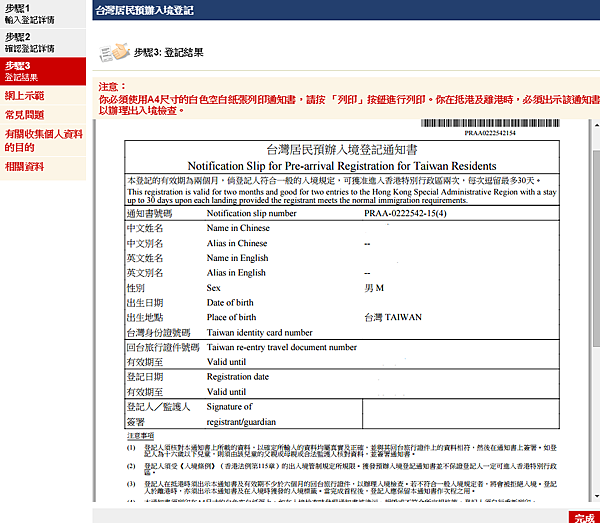The image size is (600, 523).
Task: Click the 'Registration date' label
Action: point(238,377)
